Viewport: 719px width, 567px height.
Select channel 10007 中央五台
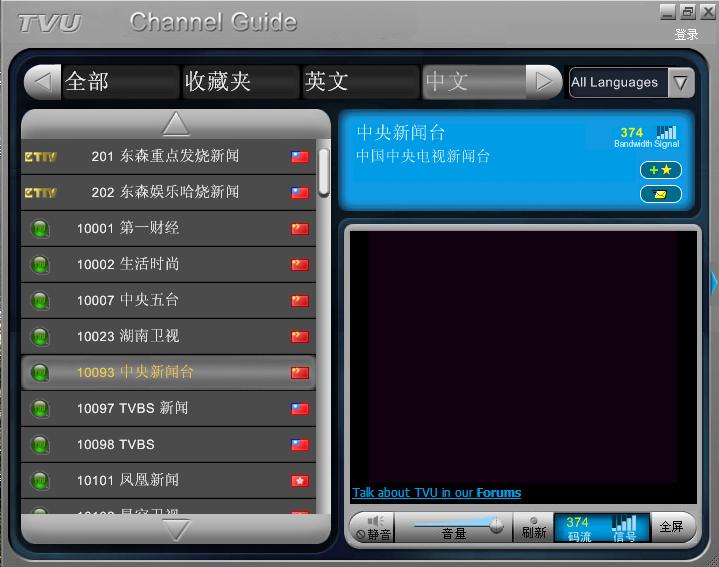pyautogui.click(x=168, y=301)
